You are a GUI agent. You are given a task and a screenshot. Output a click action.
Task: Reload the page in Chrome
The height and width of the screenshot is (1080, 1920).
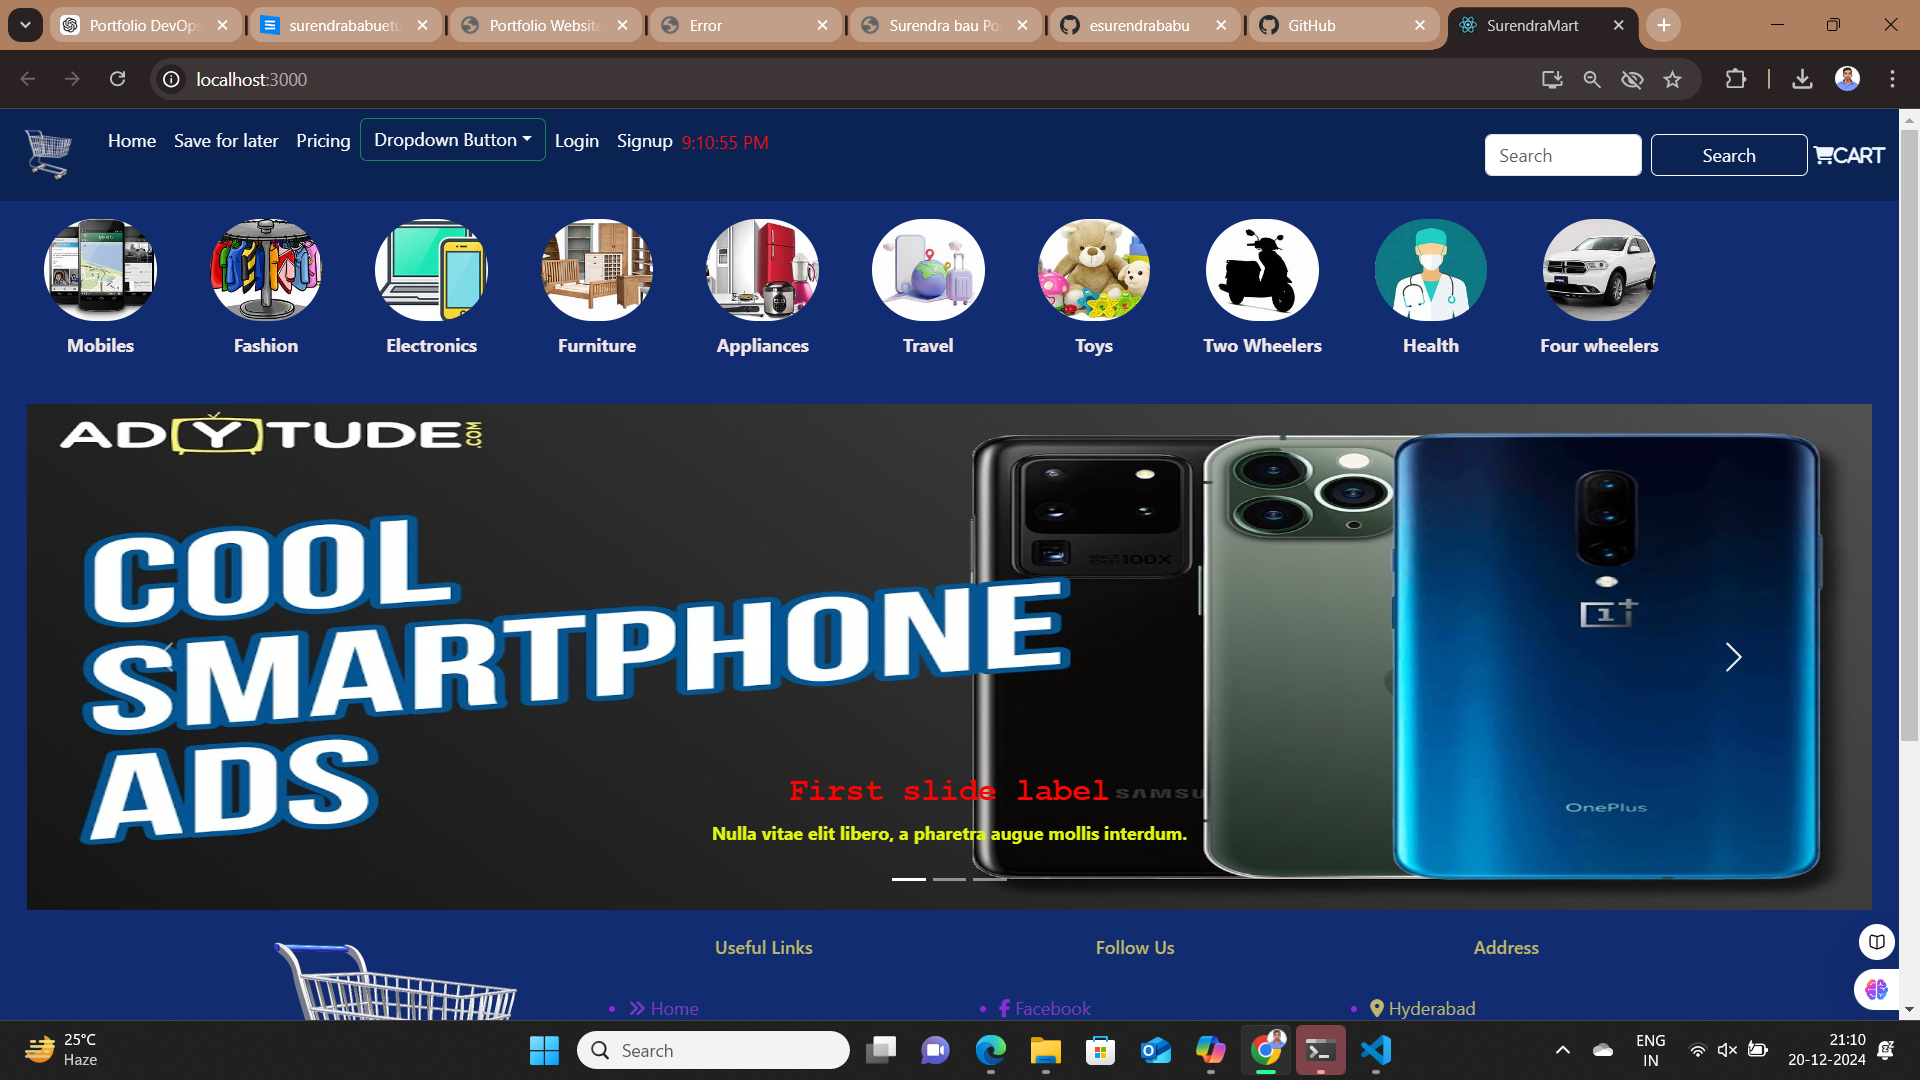click(x=117, y=79)
